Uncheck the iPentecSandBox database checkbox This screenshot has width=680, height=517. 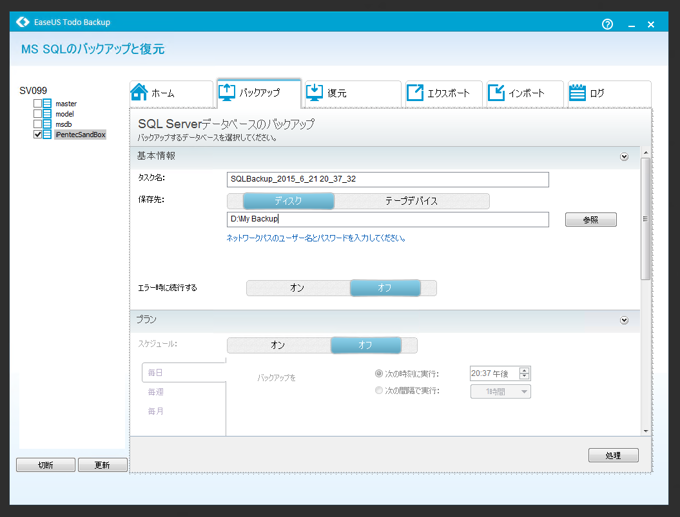click(x=38, y=134)
